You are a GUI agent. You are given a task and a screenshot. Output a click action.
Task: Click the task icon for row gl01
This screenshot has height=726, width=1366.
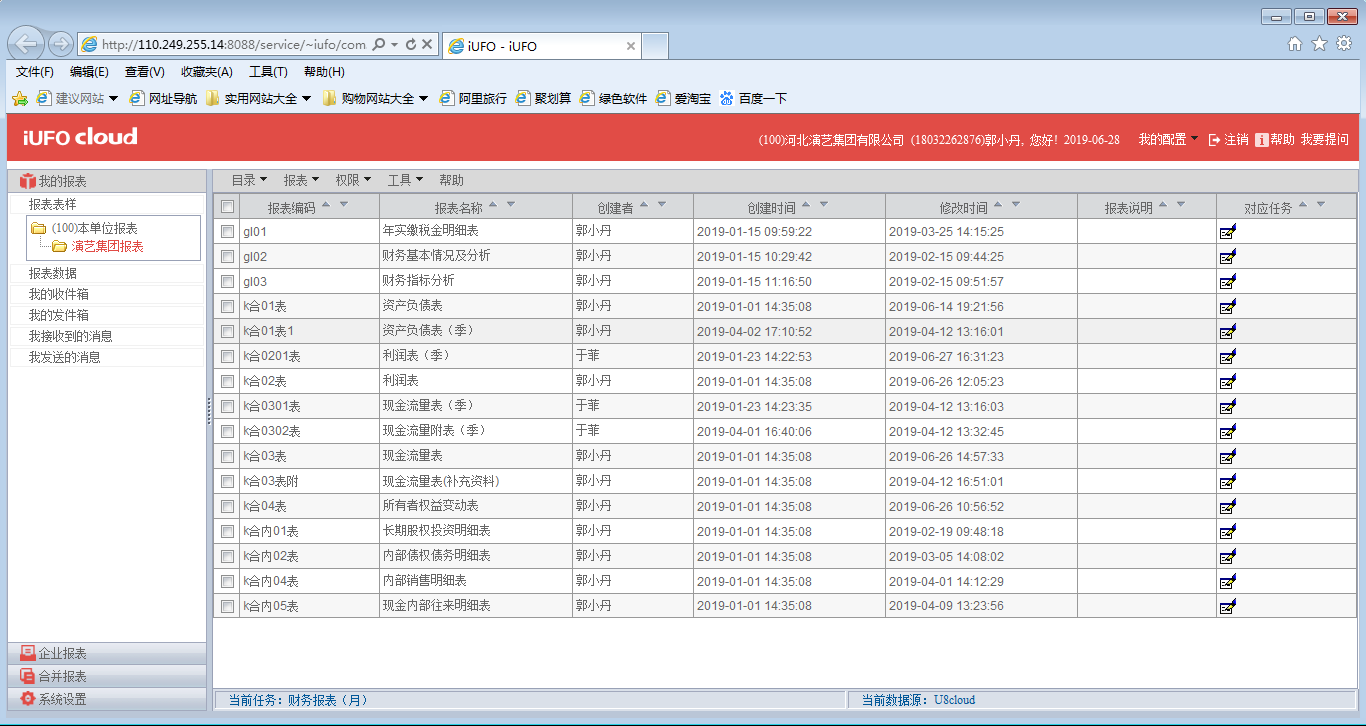(x=1227, y=232)
